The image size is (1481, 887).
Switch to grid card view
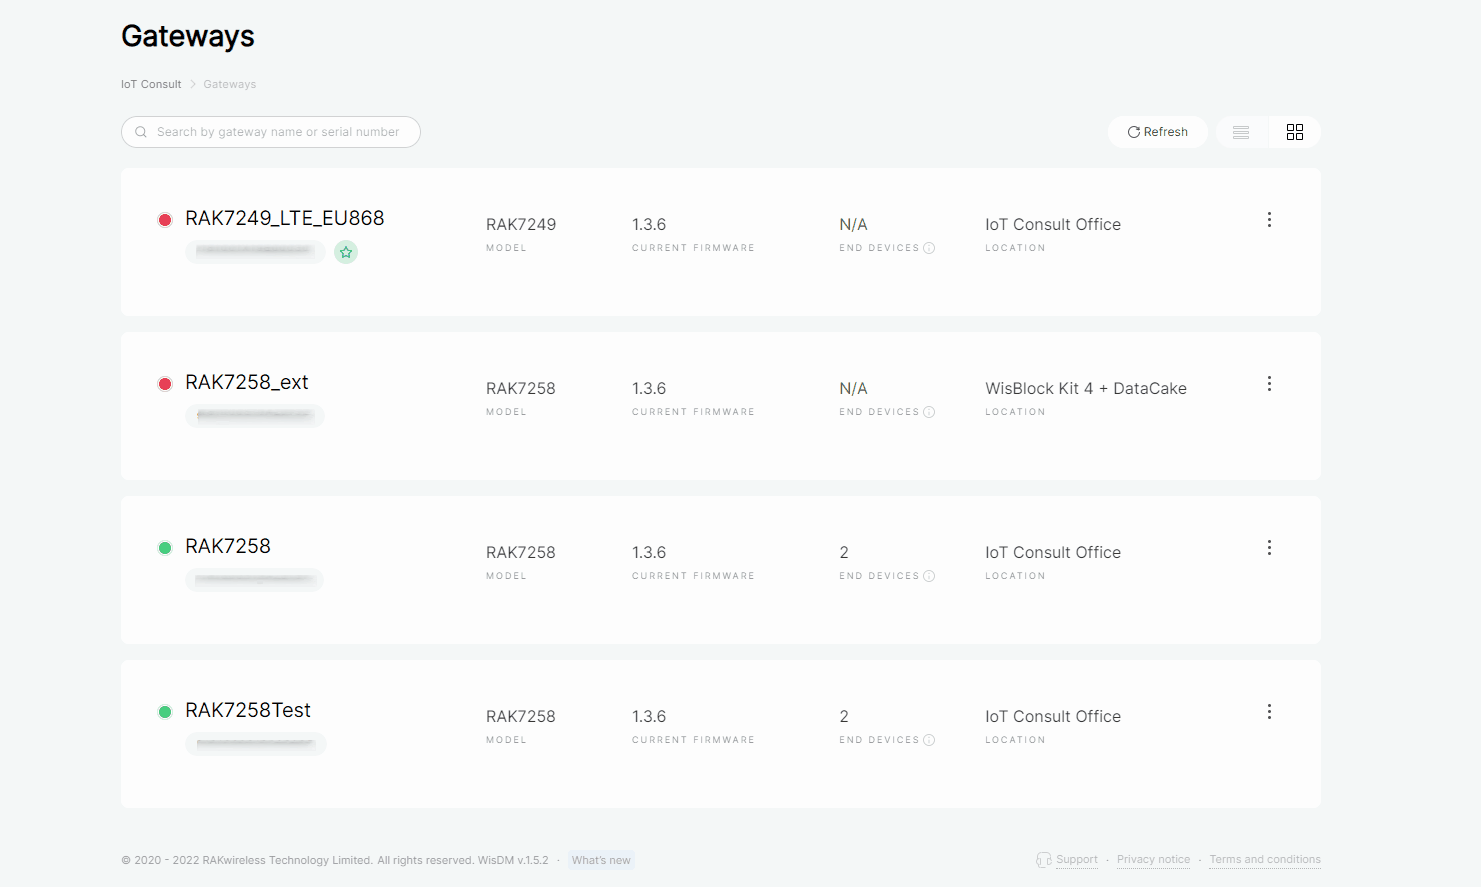[1295, 132]
